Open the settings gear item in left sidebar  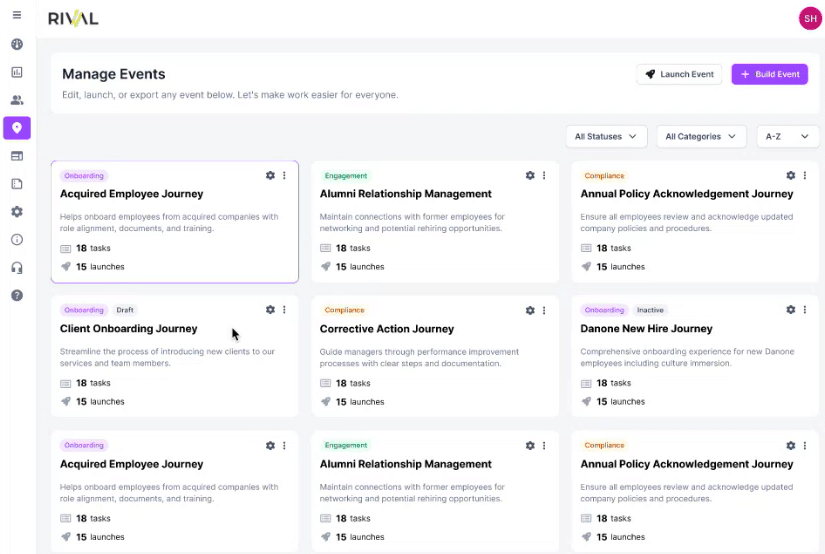click(17, 212)
